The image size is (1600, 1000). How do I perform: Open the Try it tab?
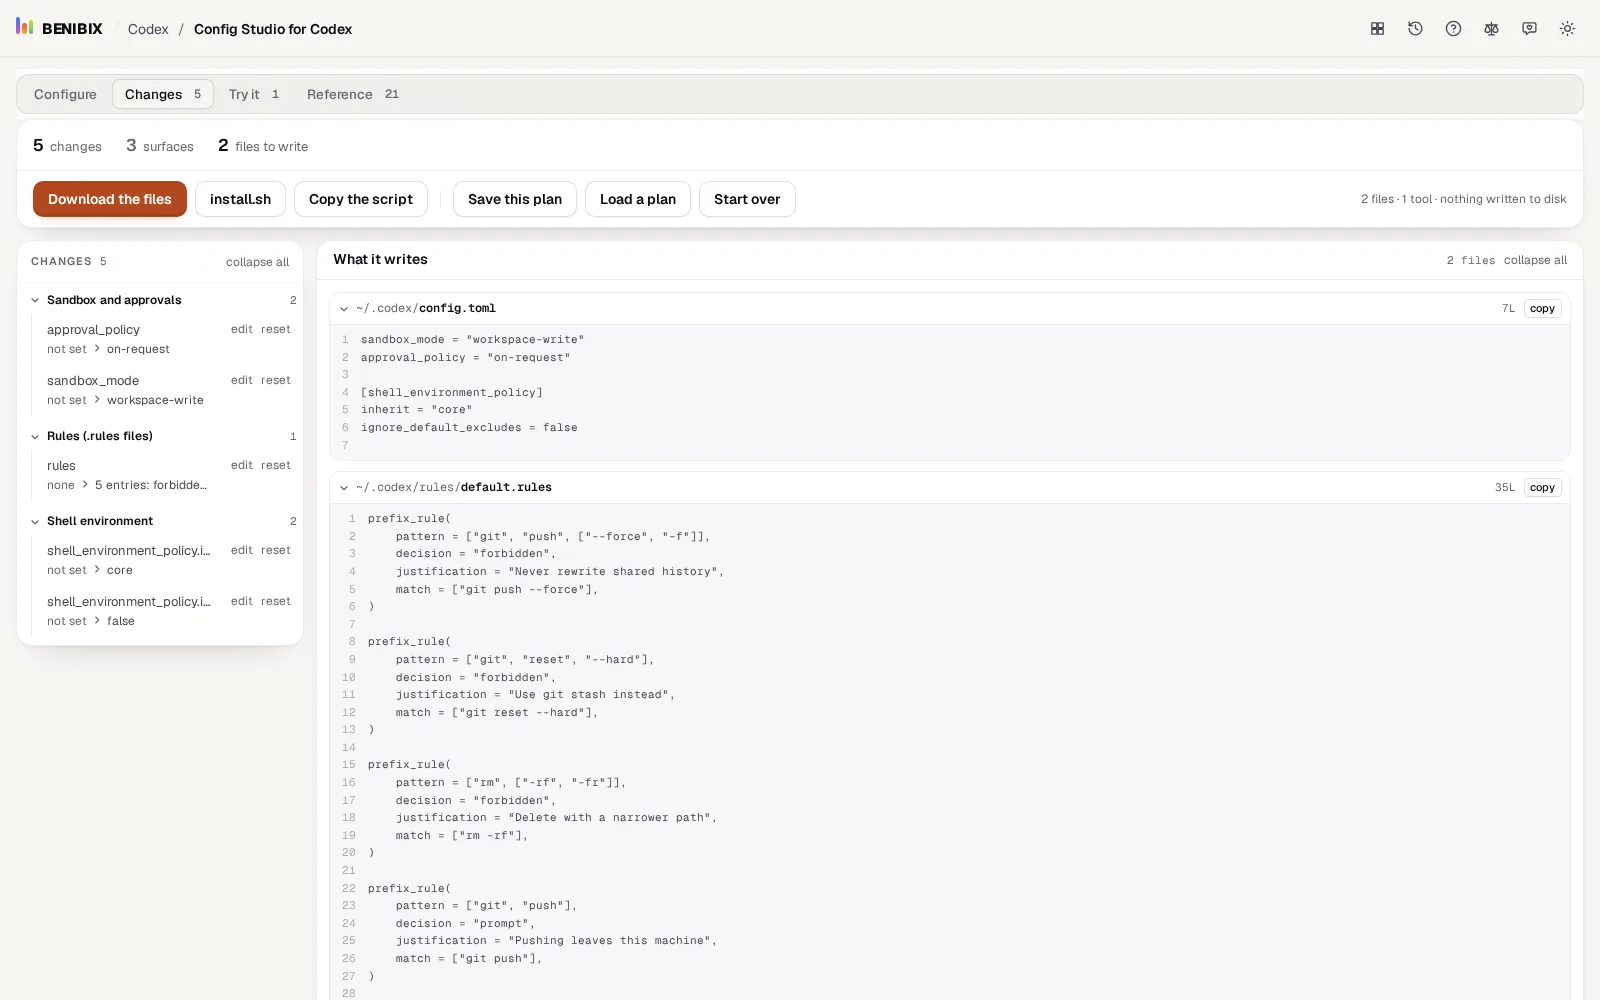[254, 94]
